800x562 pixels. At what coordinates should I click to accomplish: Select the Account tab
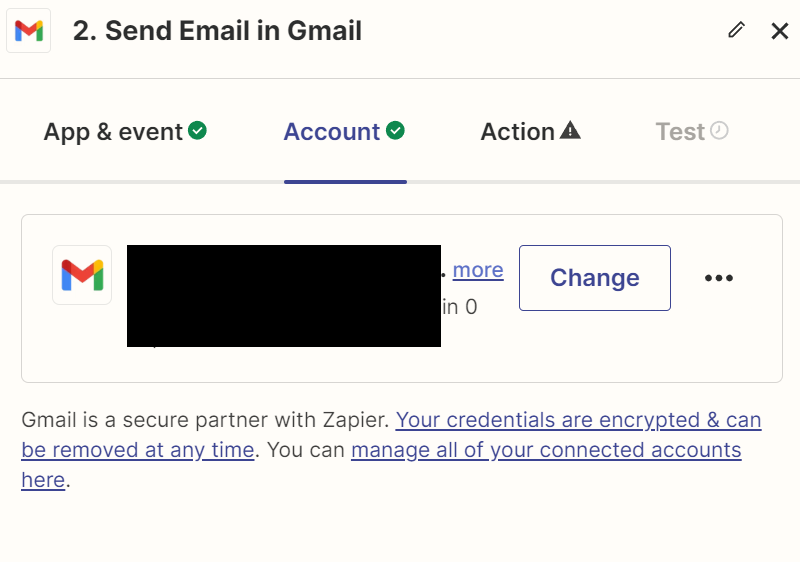click(x=332, y=132)
